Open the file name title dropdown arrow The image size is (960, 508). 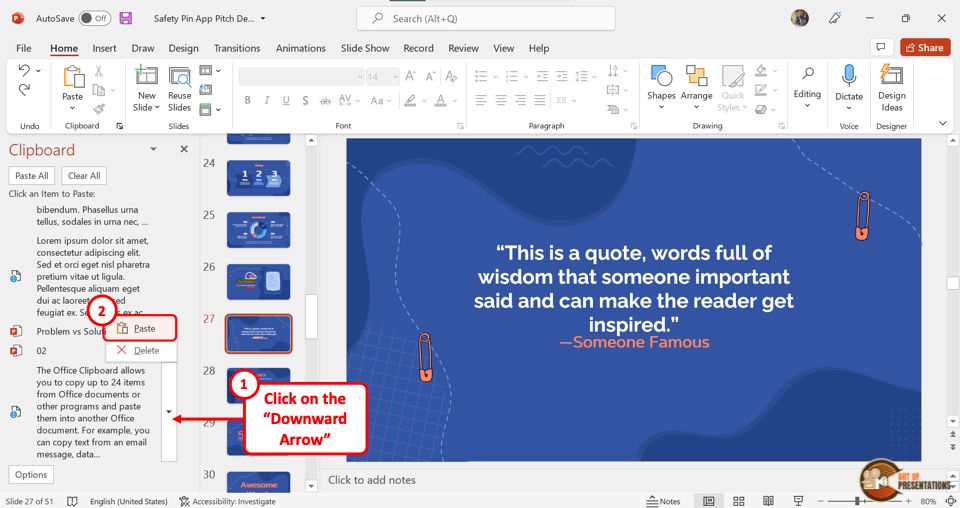[x=263, y=18]
